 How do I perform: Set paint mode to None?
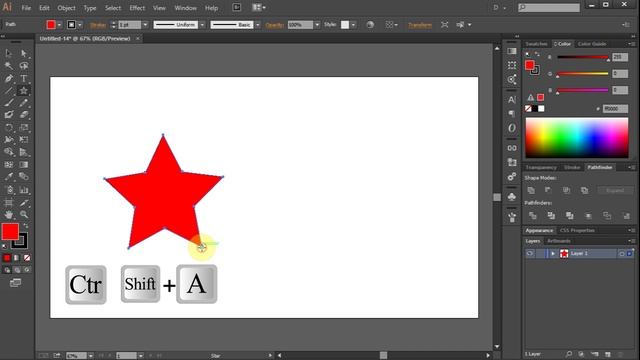[x=27, y=258]
